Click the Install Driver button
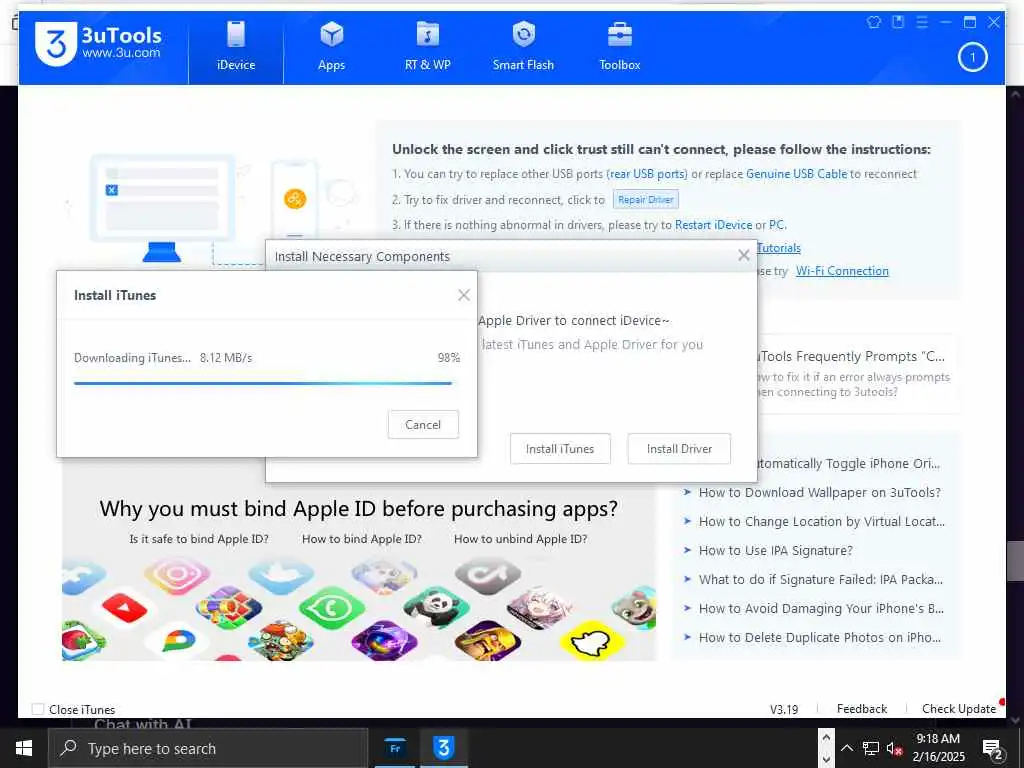The image size is (1024, 768). (679, 449)
